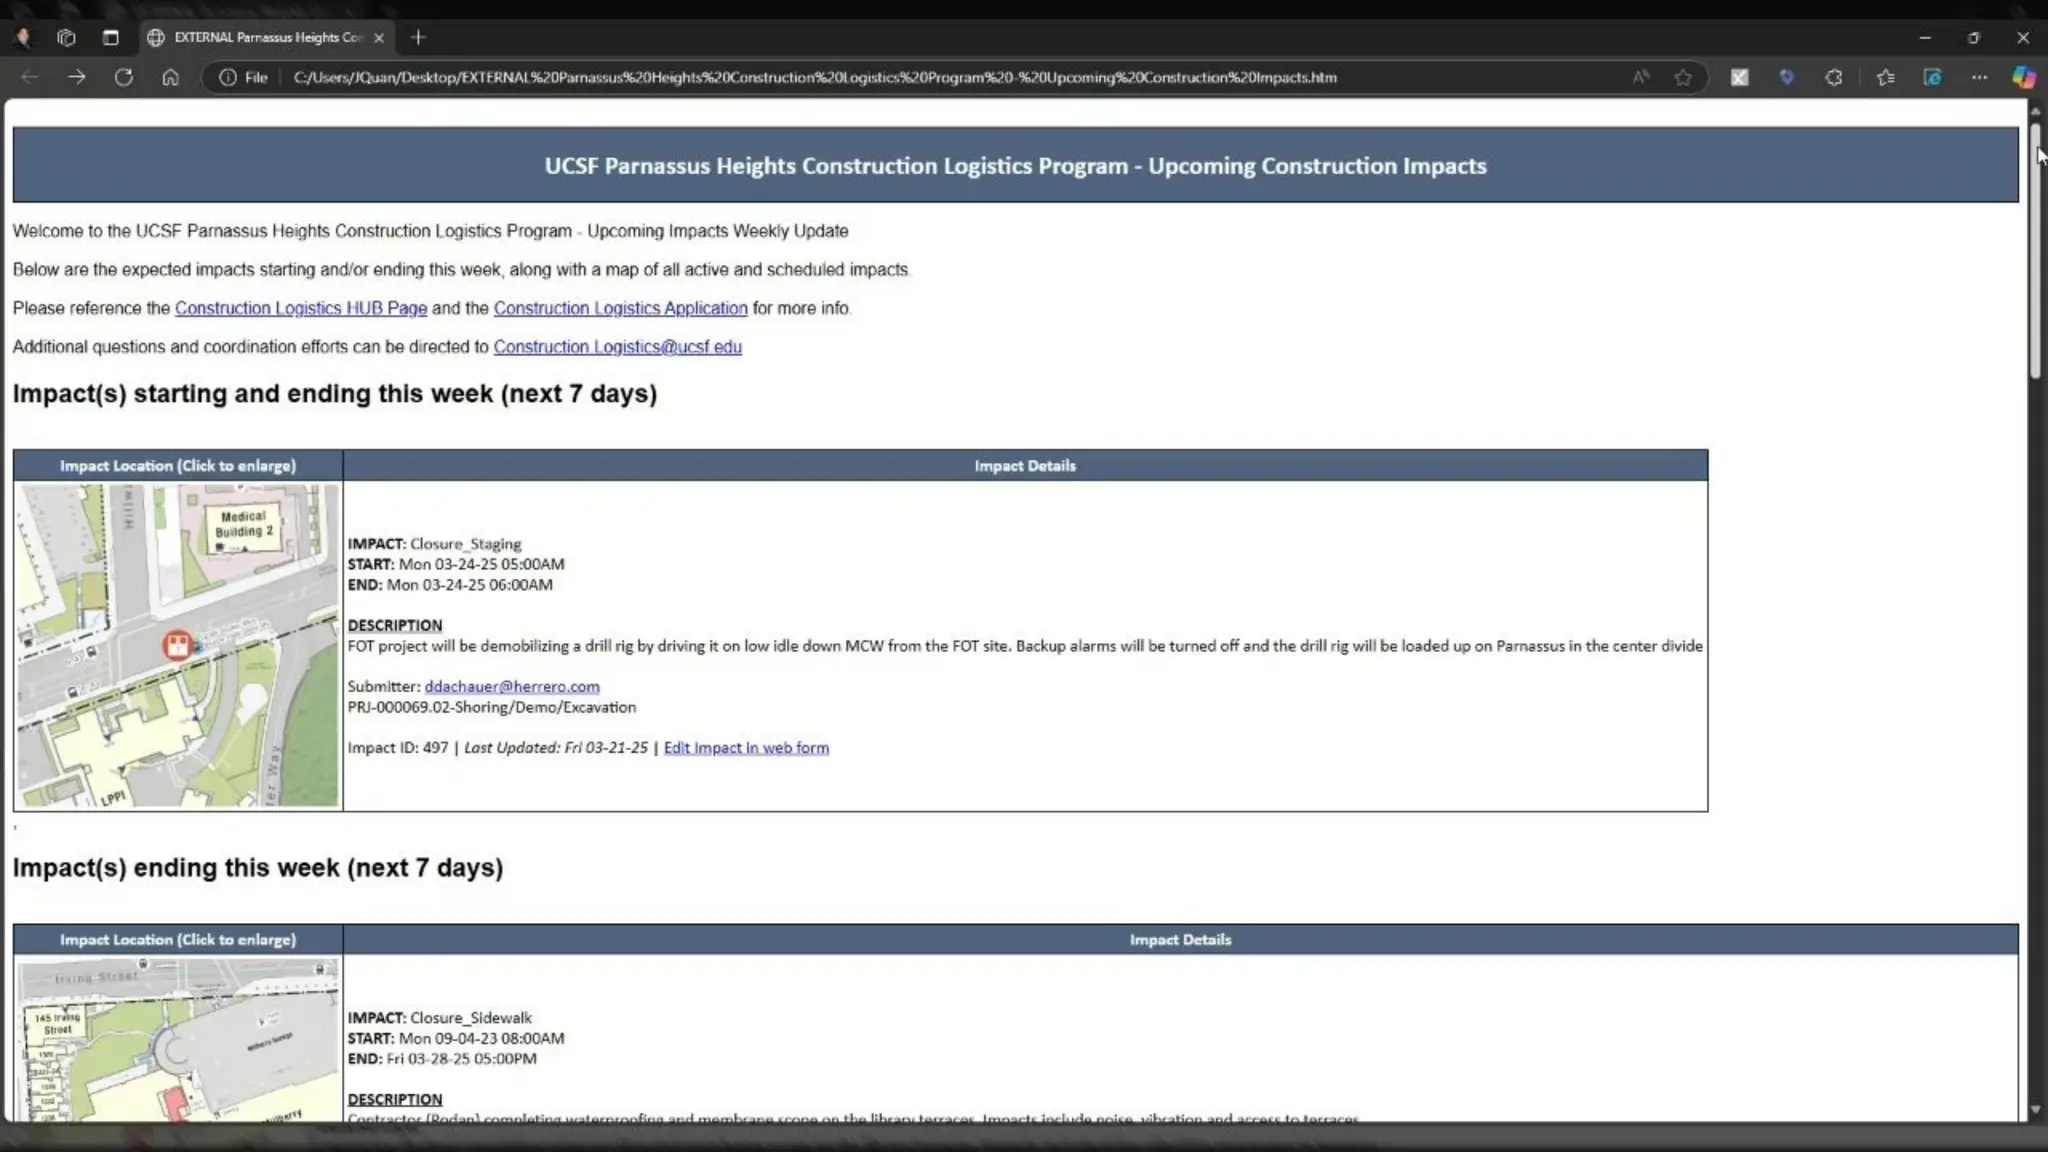Open Settings and more ellipsis menu

1979,77
